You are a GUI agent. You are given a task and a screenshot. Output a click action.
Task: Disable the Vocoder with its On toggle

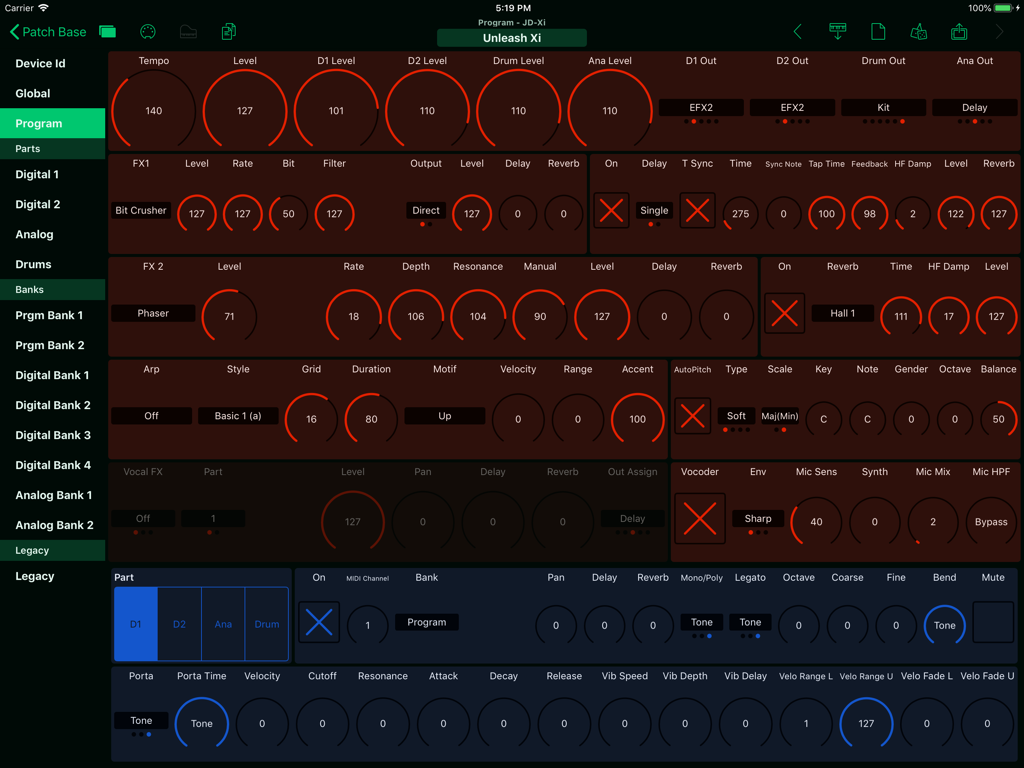point(699,519)
